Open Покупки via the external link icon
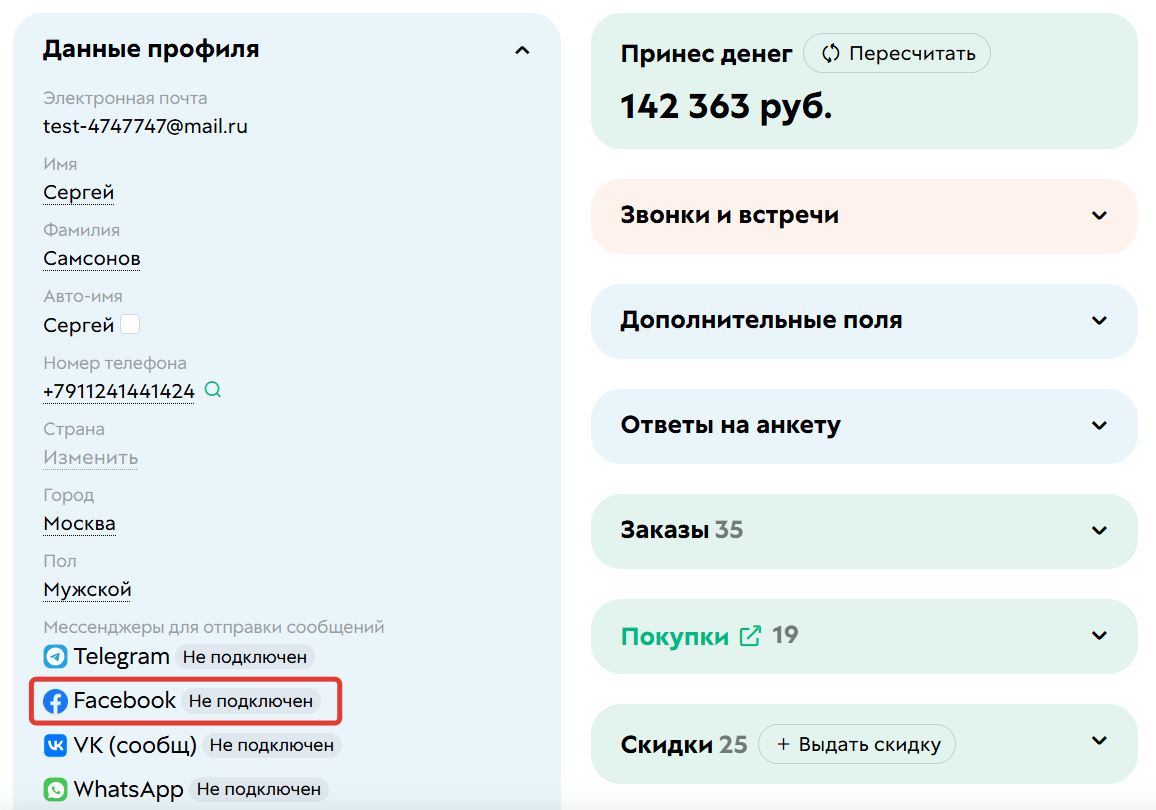This screenshot has height=810, width=1156. click(749, 635)
